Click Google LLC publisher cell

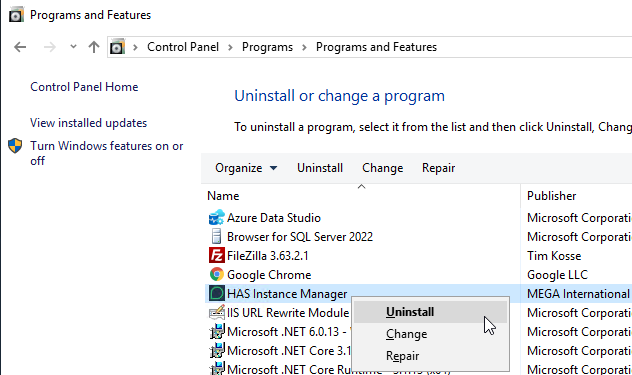point(557,275)
